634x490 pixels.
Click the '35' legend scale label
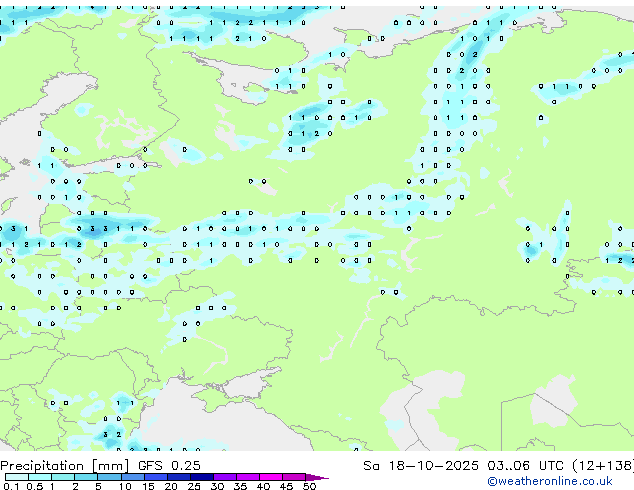(x=240, y=486)
